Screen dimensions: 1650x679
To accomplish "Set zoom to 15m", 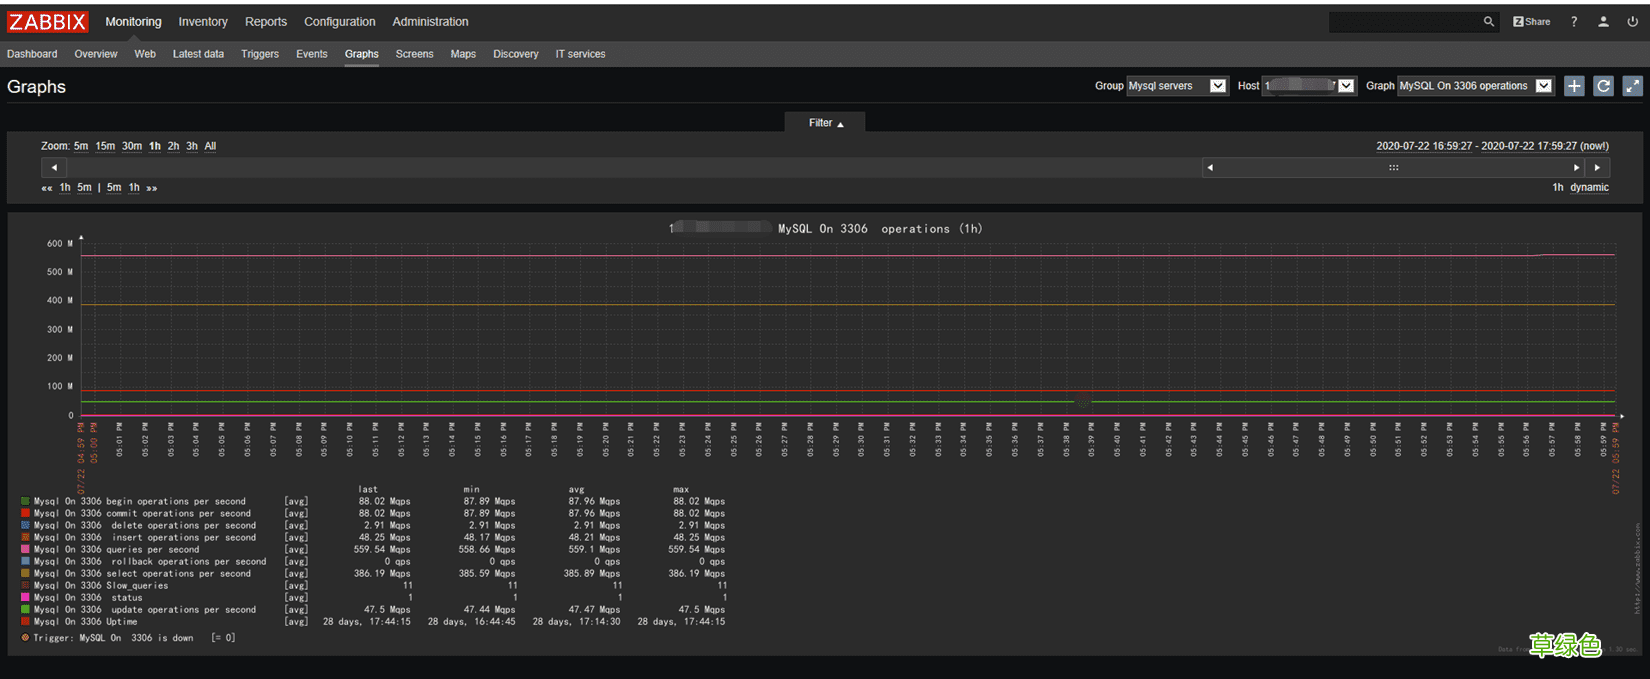I will (105, 146).
